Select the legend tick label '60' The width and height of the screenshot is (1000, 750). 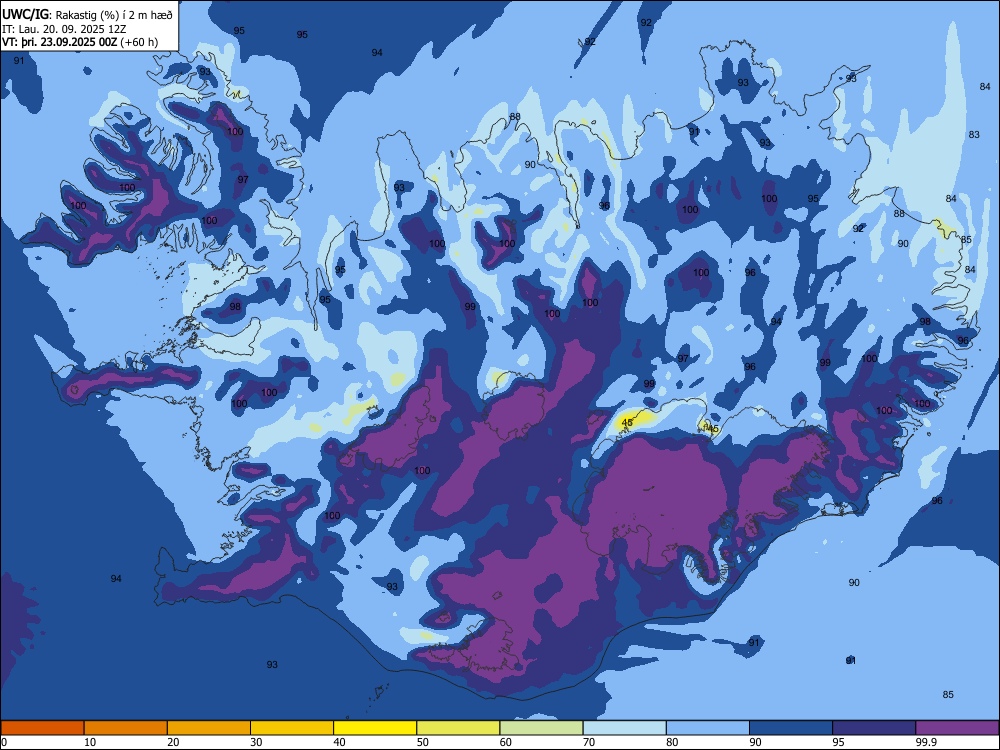tap(506, 742)
